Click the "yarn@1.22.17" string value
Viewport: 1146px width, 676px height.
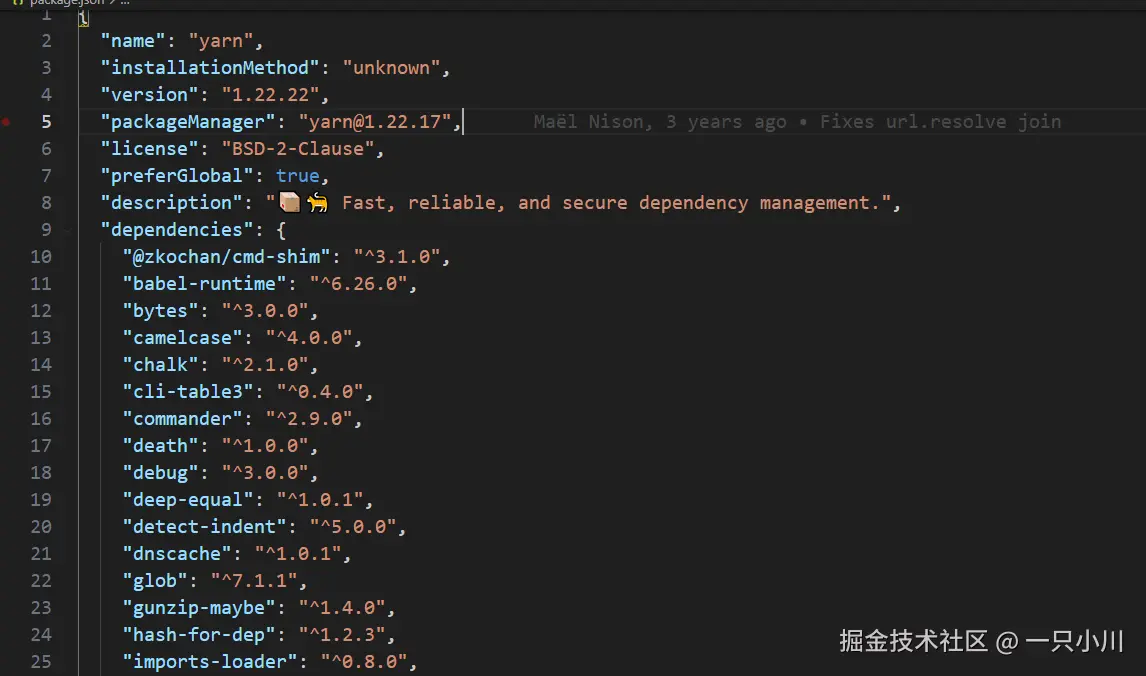point(375,122)
